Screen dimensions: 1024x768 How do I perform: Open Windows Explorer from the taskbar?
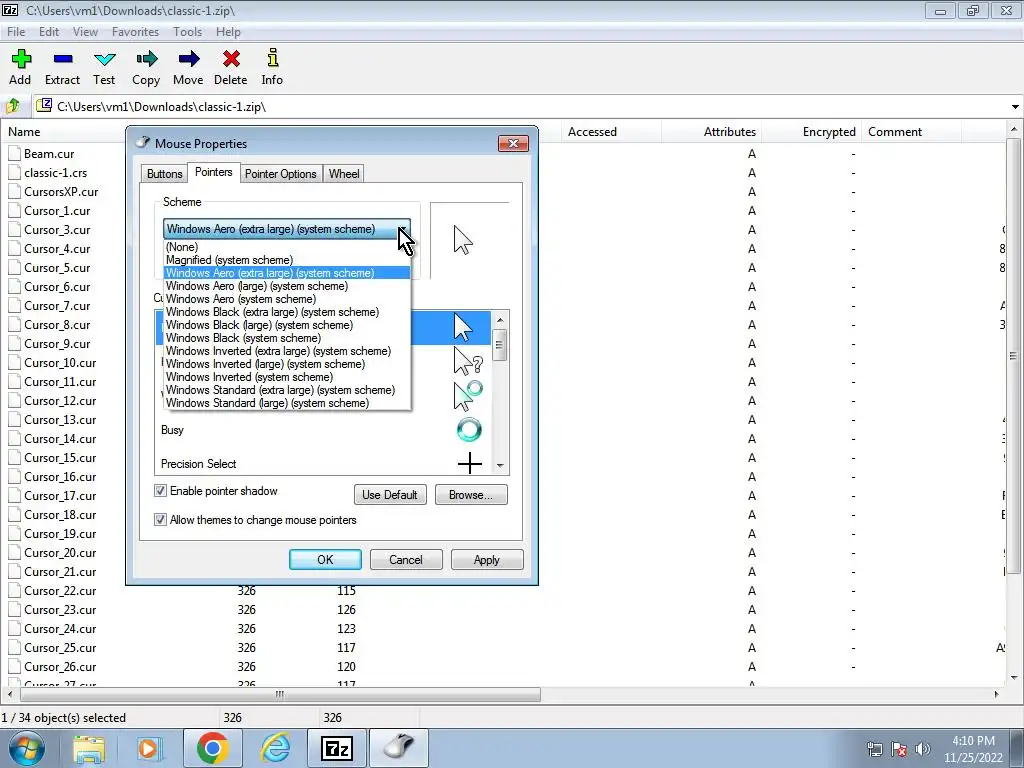pos(88,748)
